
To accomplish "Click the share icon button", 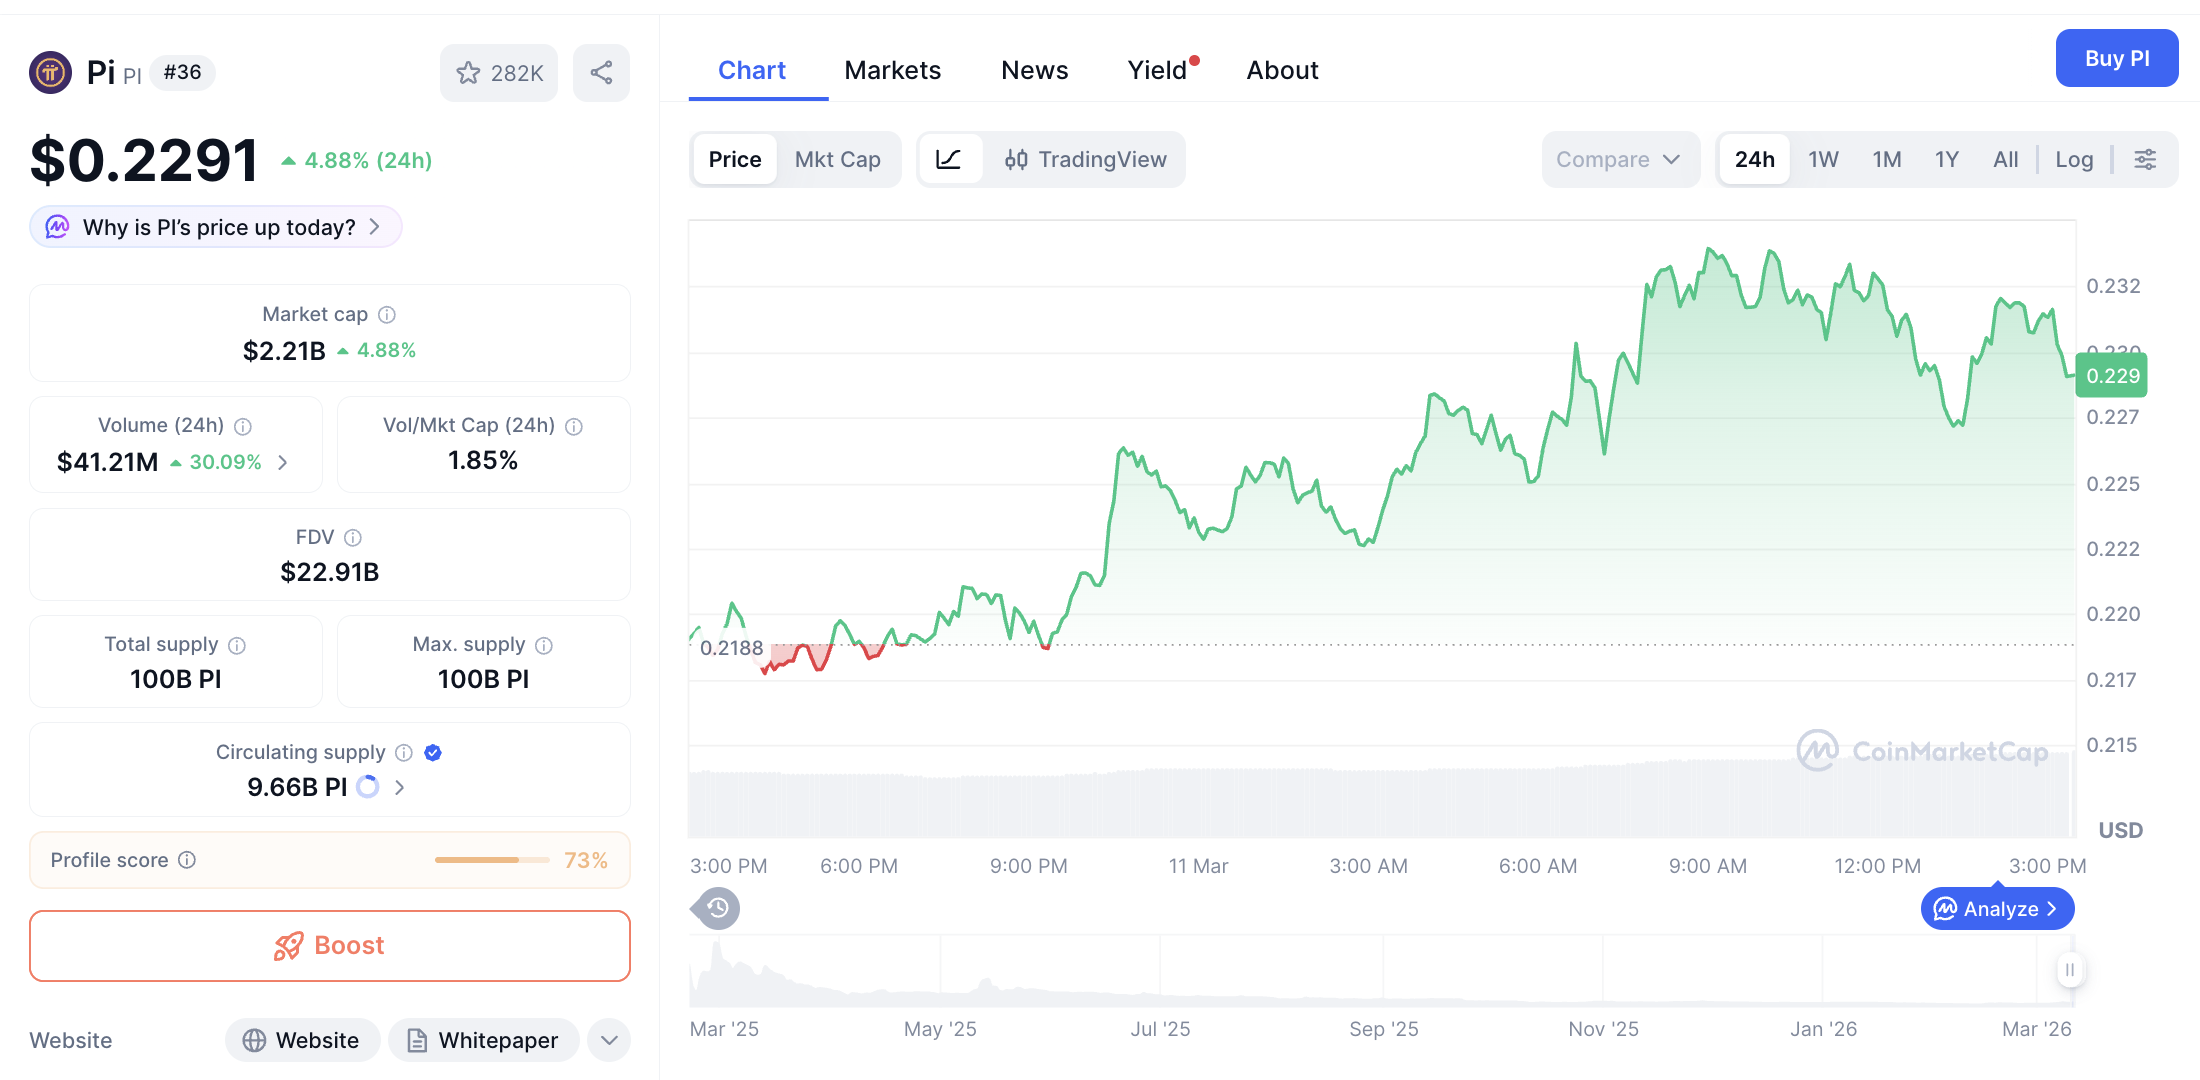I will [x=601, y=72].
